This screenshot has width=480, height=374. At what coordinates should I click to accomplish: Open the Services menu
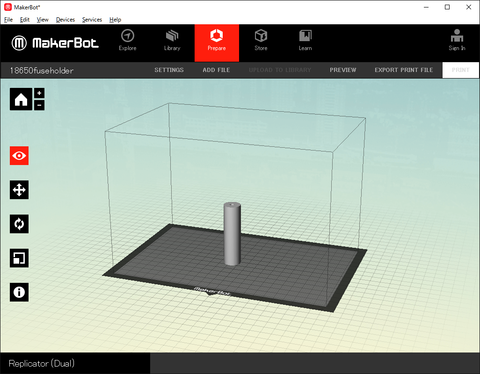tap(92, 20)
